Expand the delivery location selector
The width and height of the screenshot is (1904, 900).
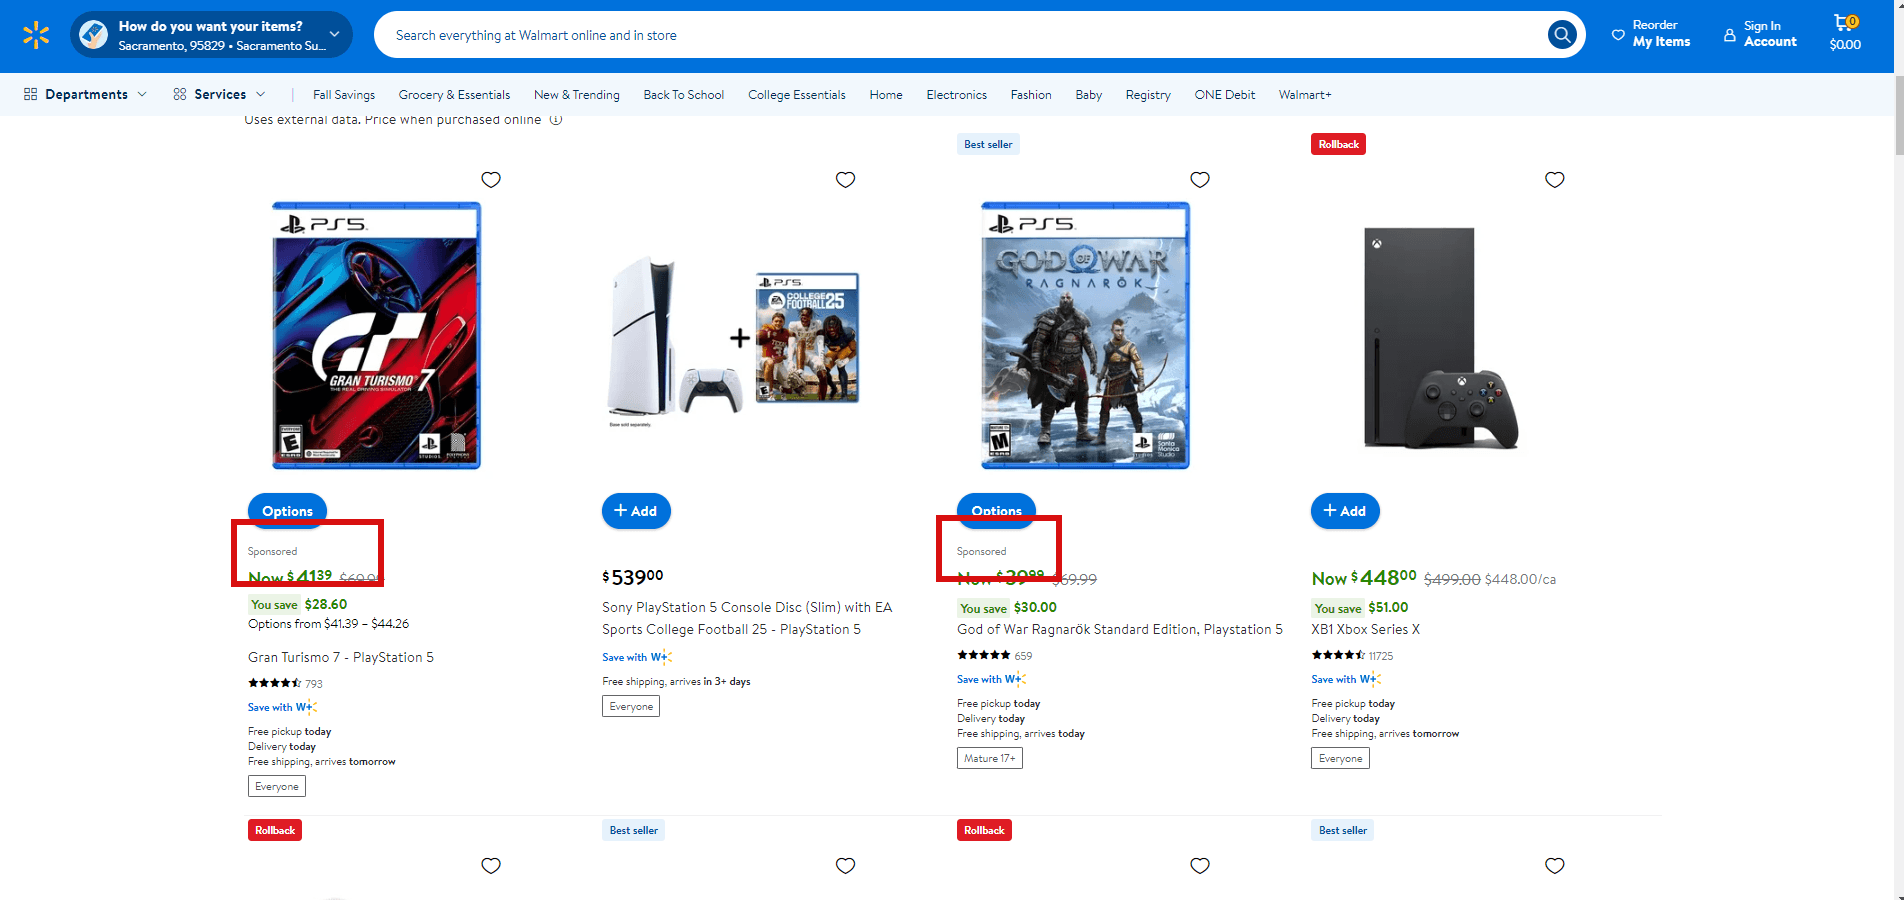pos(211,35)
